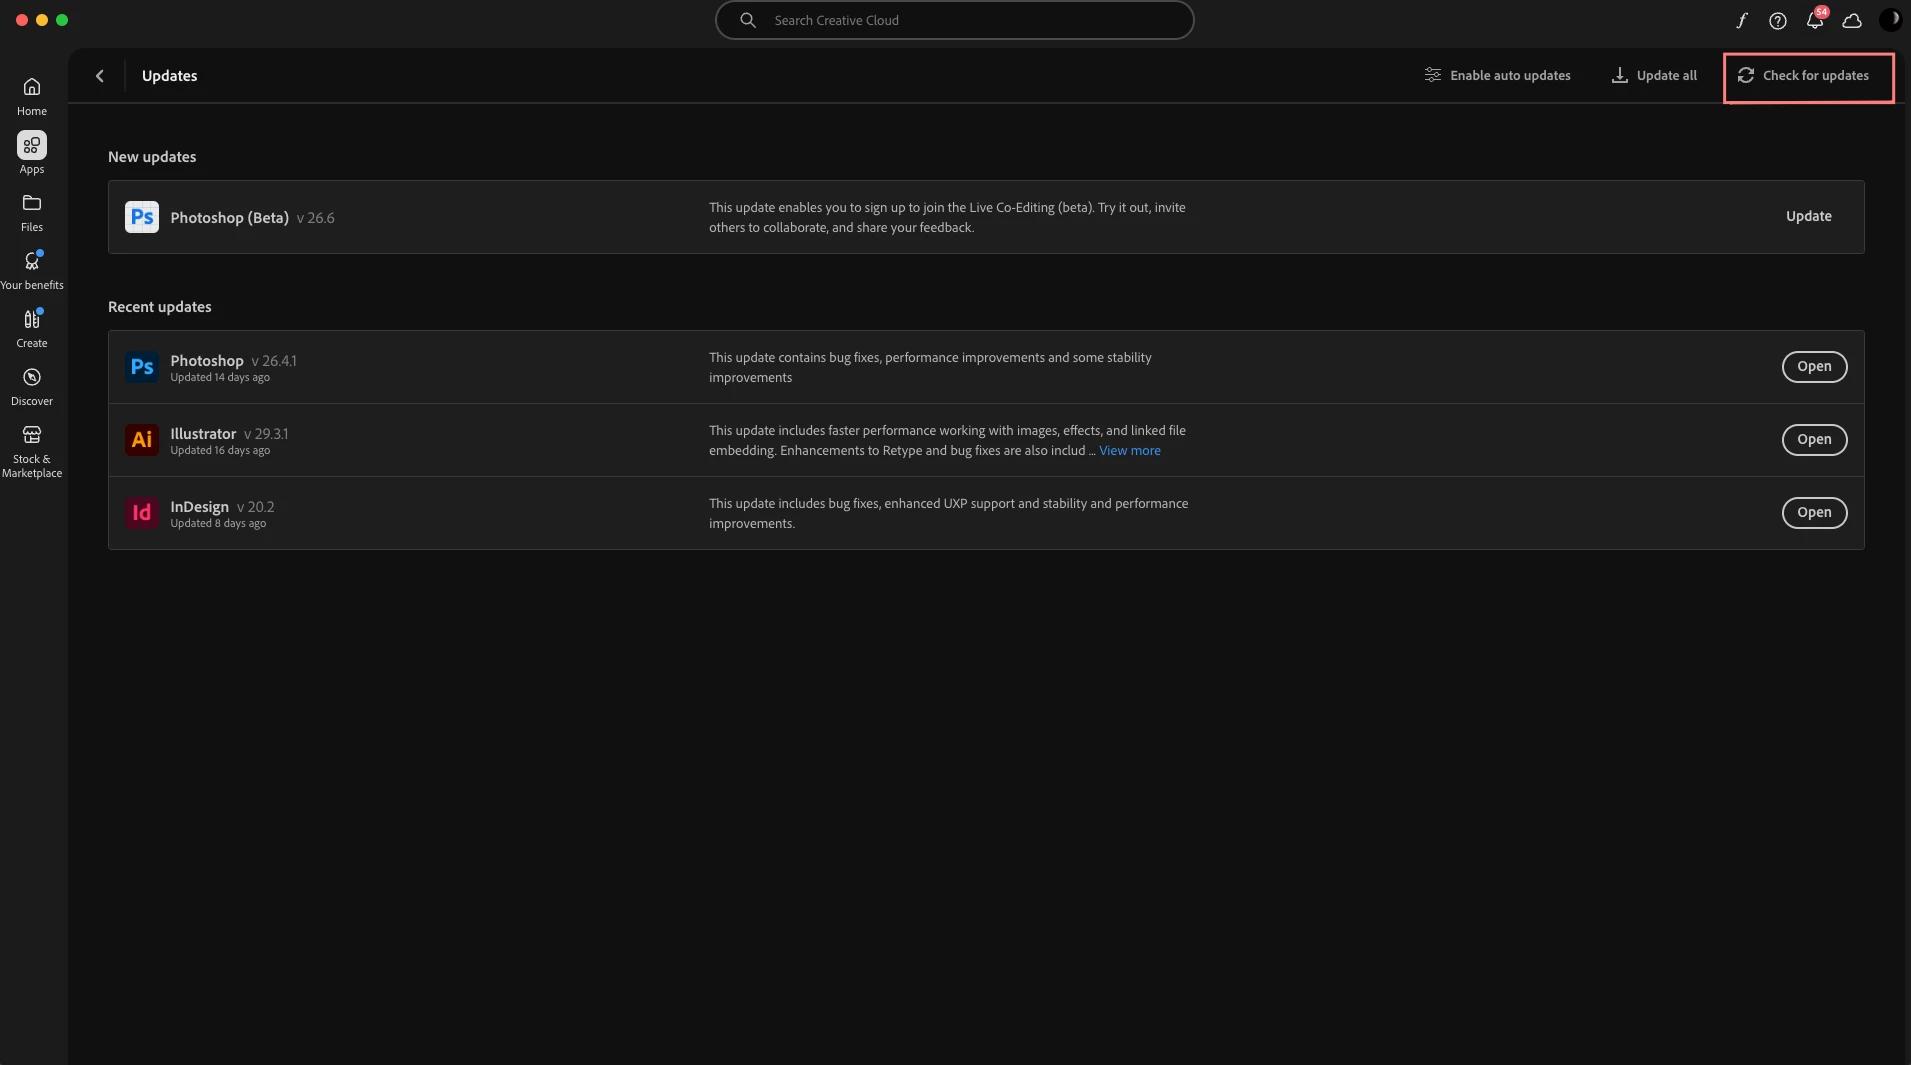Click the search magnifier icon

point(748,20)
